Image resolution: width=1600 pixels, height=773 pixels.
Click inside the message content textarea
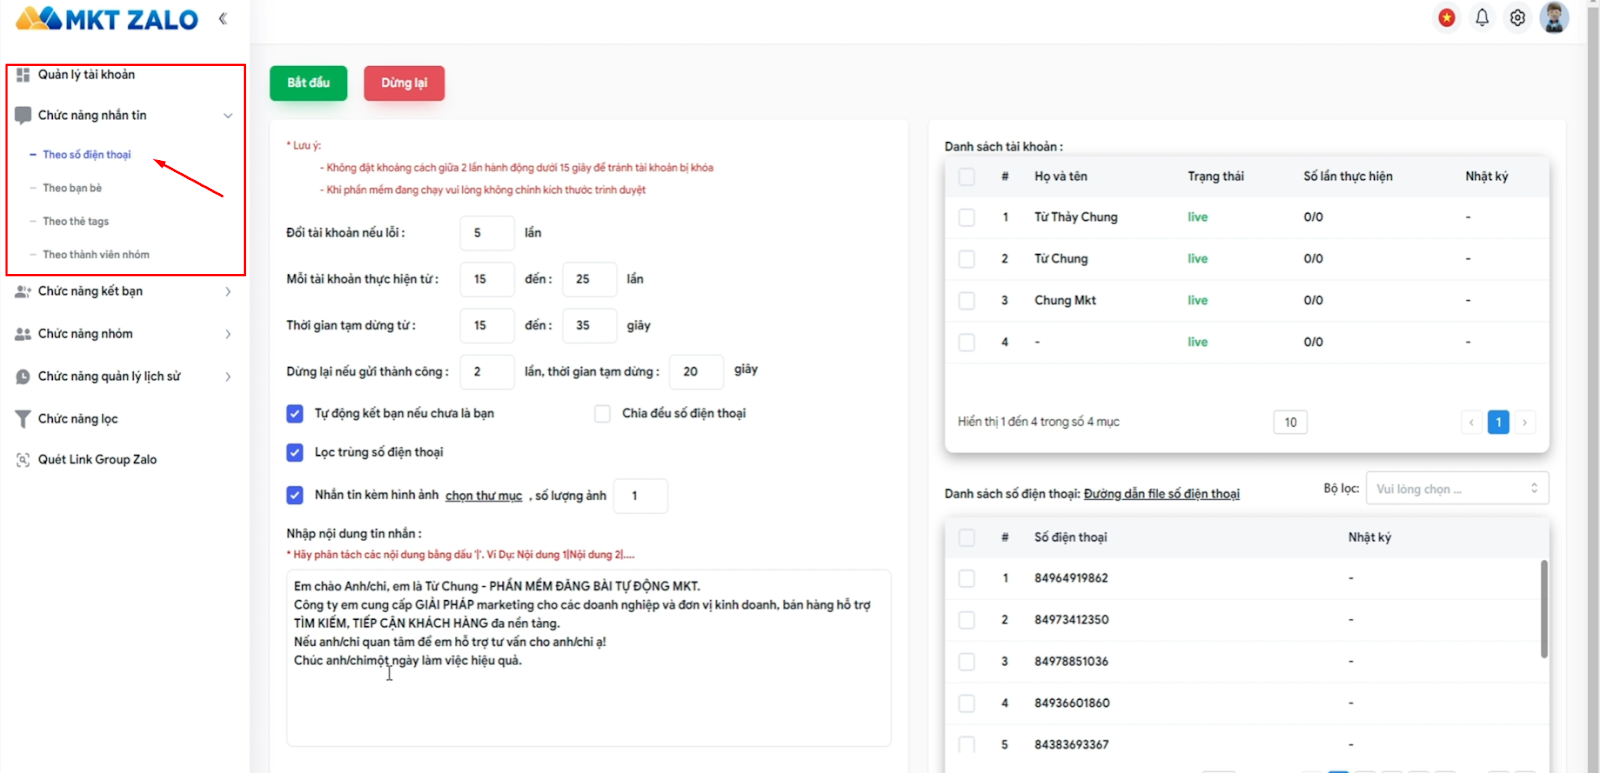coord(589,658)
